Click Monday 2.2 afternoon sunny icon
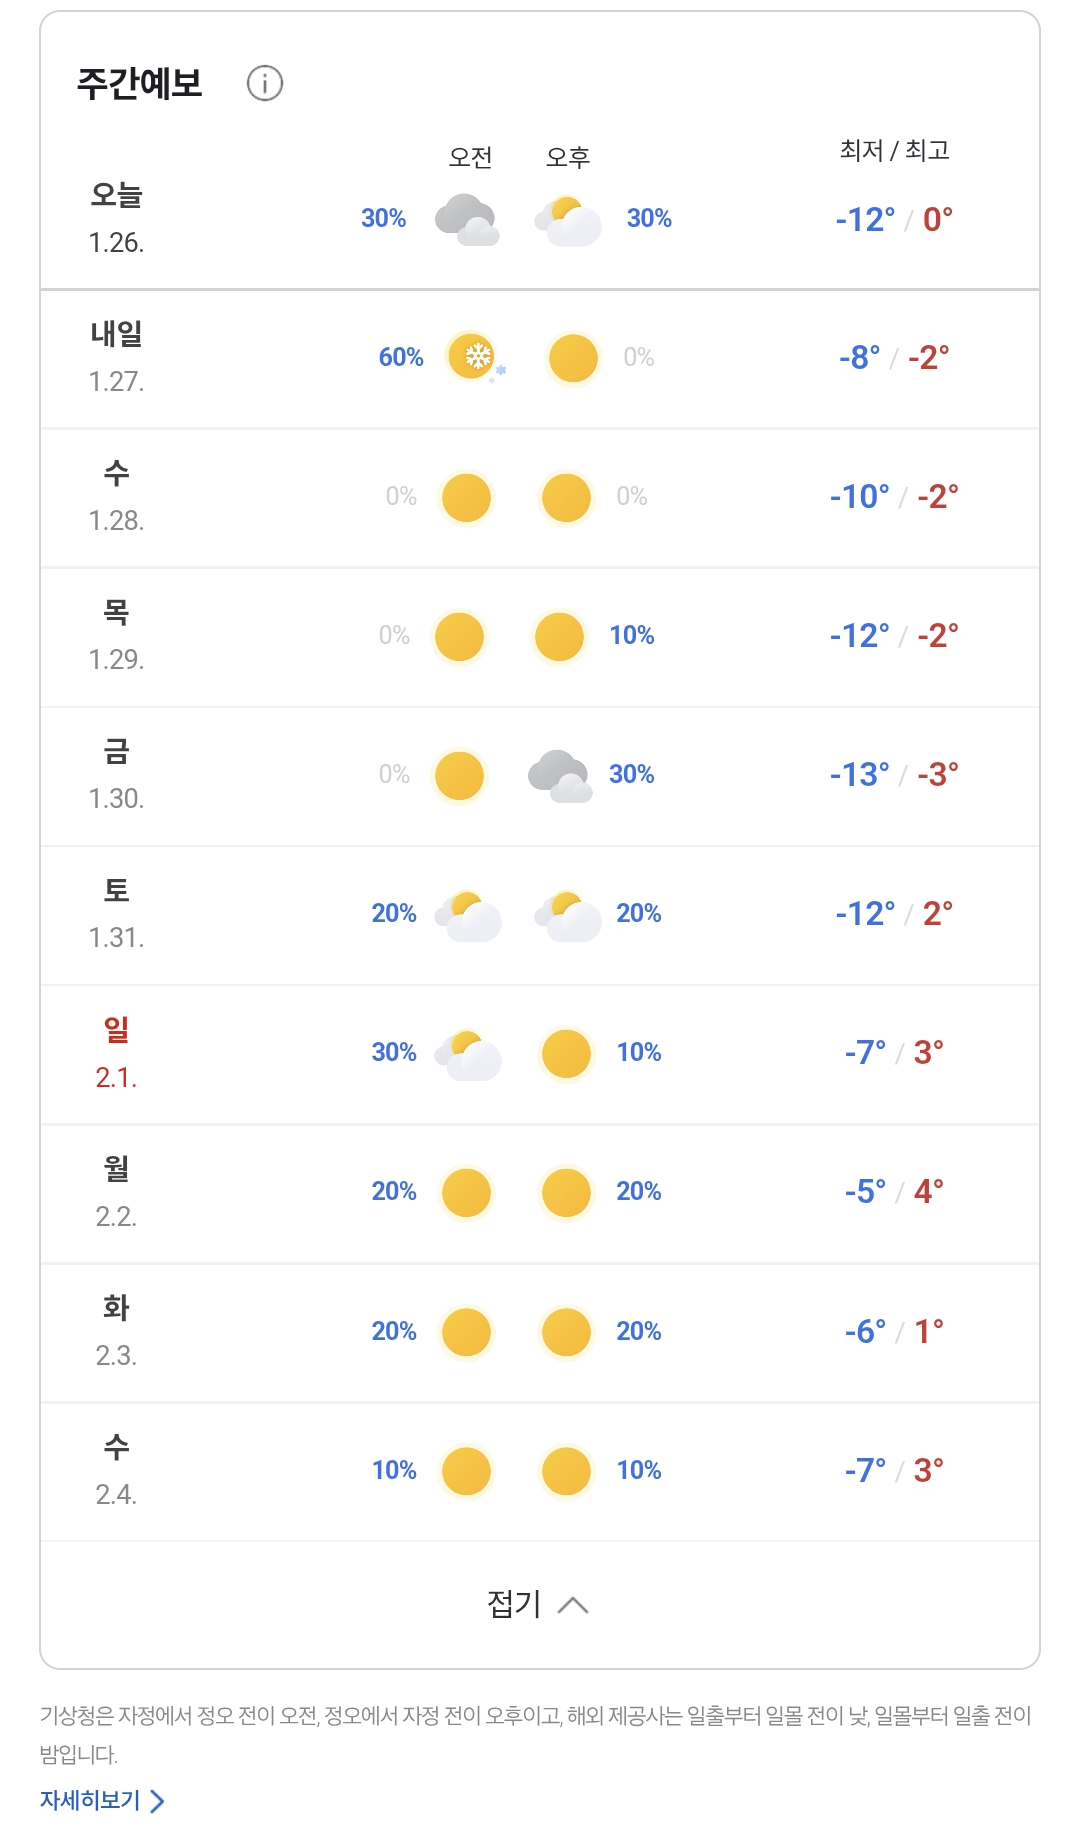Screen dimensions: 1080x1844 click(566, 1193)
